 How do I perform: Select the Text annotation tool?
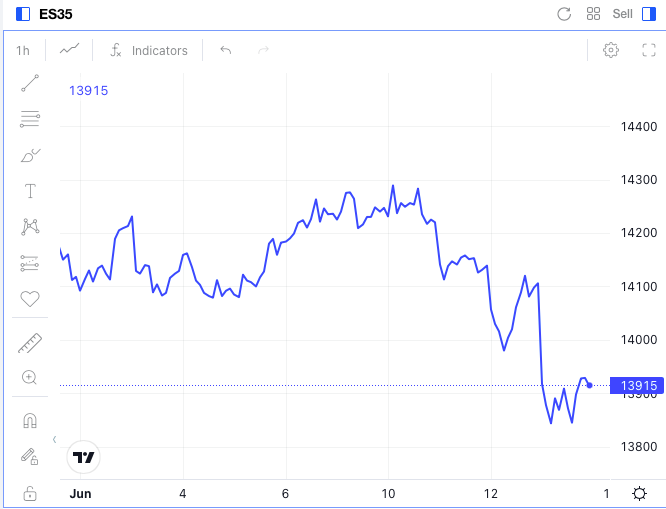tap(30, 191)
